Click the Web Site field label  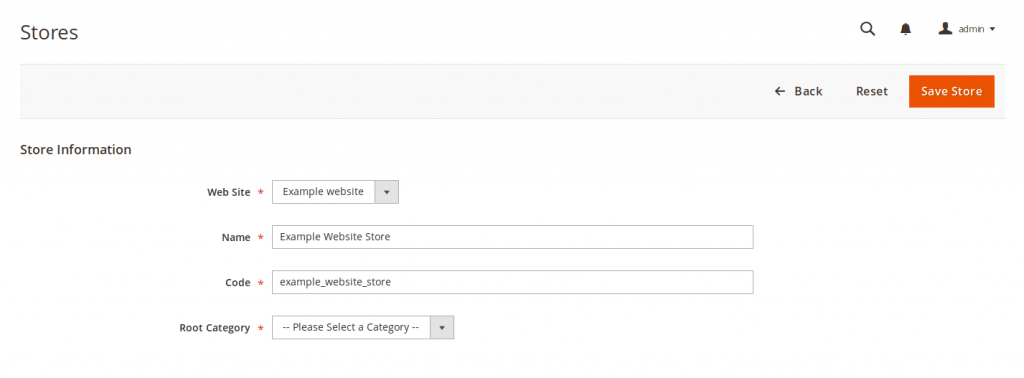tap(229, 193)
